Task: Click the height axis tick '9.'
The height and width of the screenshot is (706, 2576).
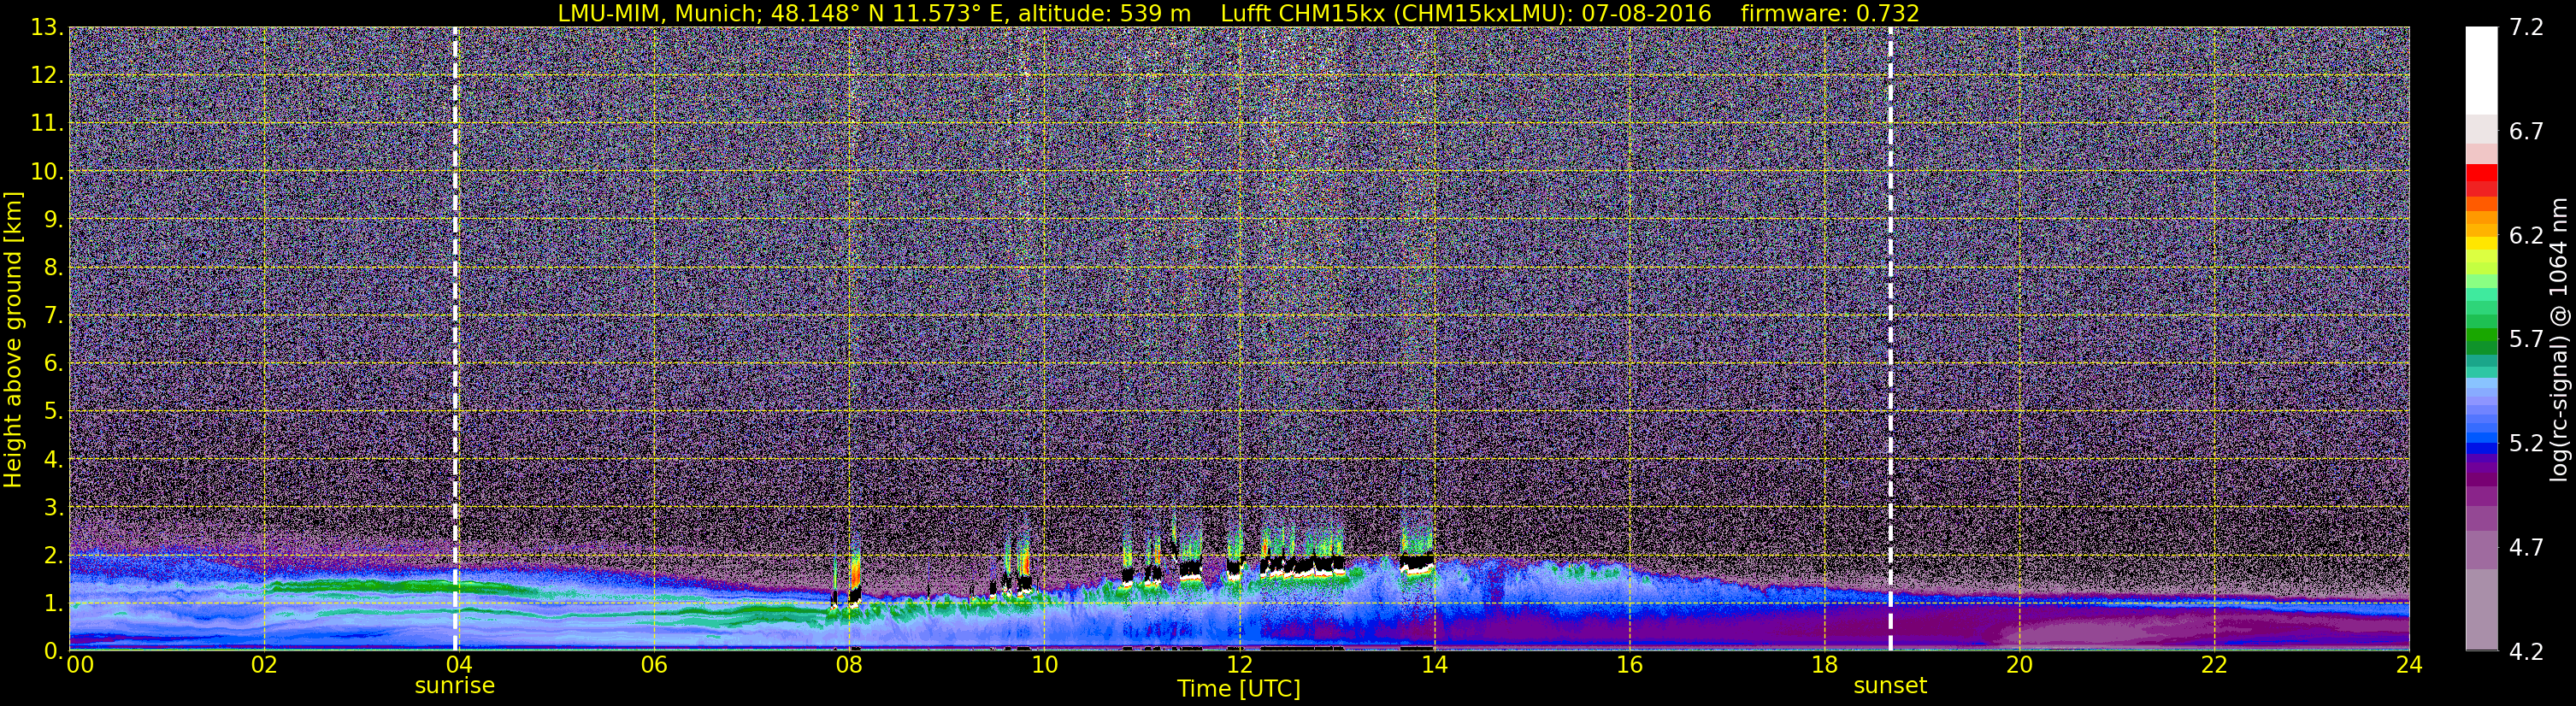Action: [x=54, y=219]
